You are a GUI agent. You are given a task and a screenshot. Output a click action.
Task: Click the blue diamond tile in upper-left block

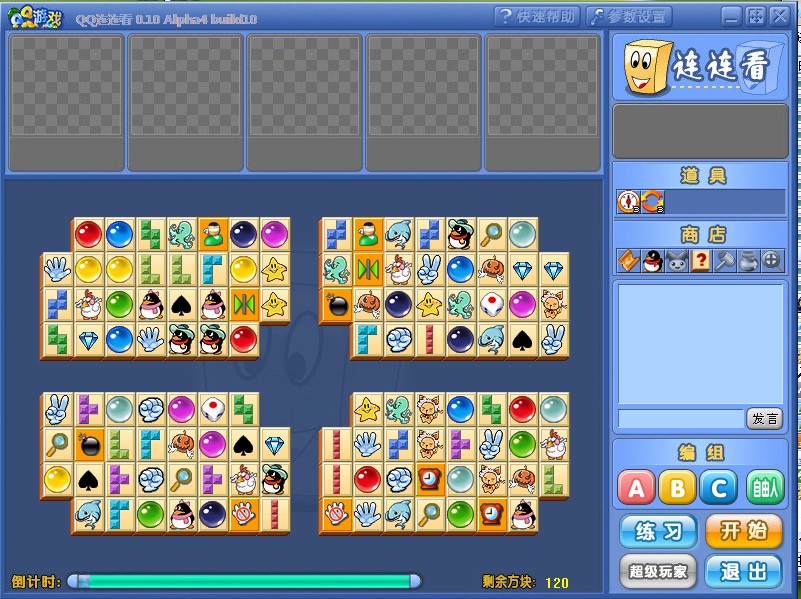88,340
